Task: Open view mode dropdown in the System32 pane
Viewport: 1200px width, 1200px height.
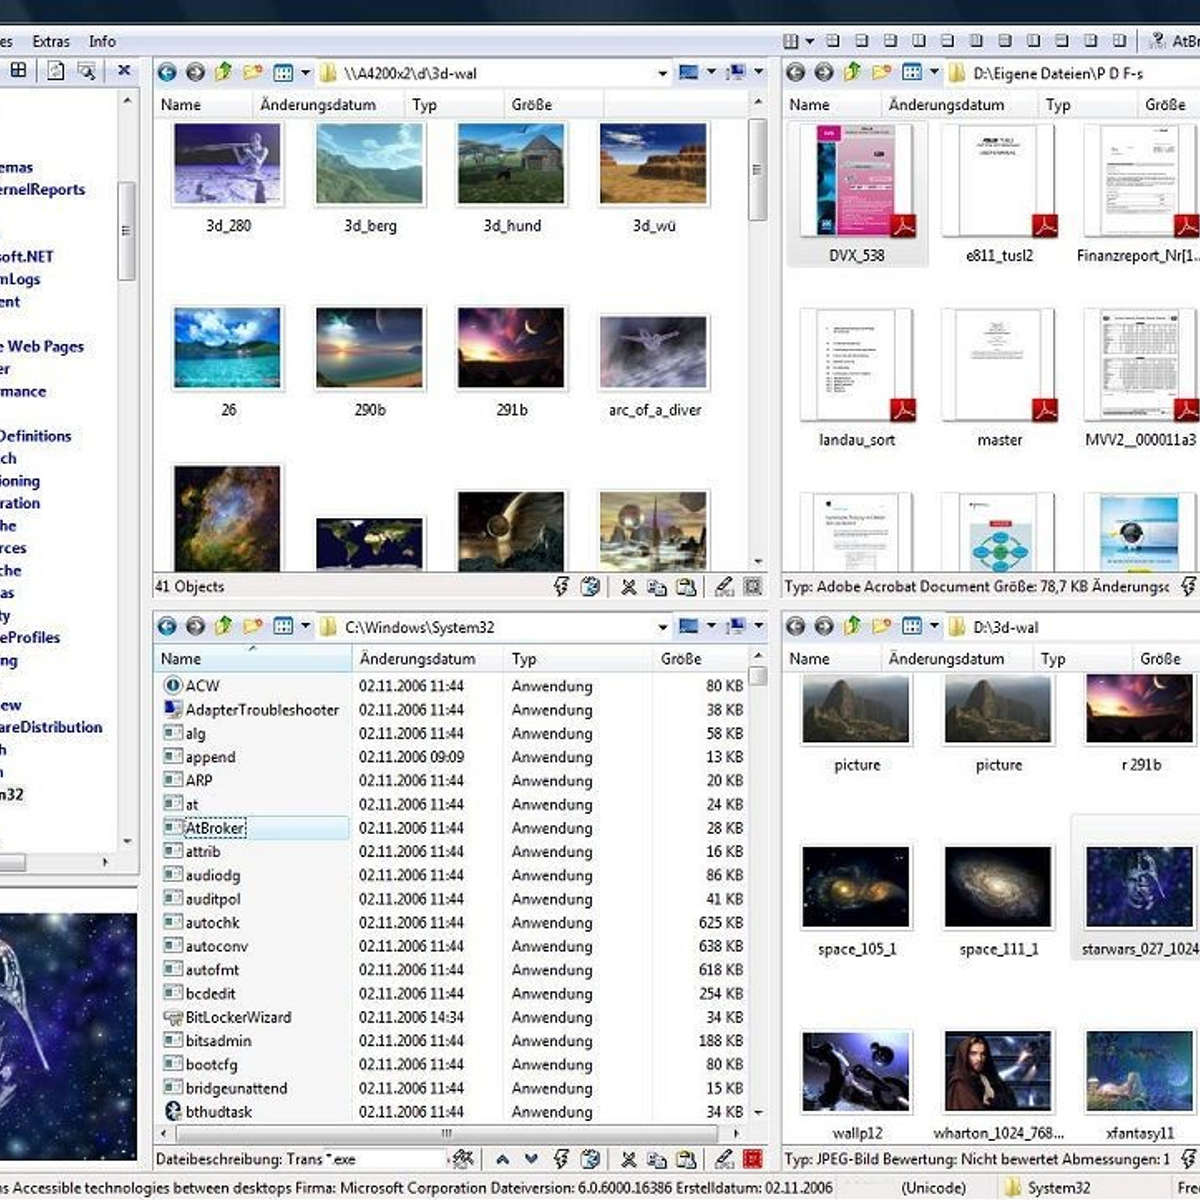Action: 305,626
